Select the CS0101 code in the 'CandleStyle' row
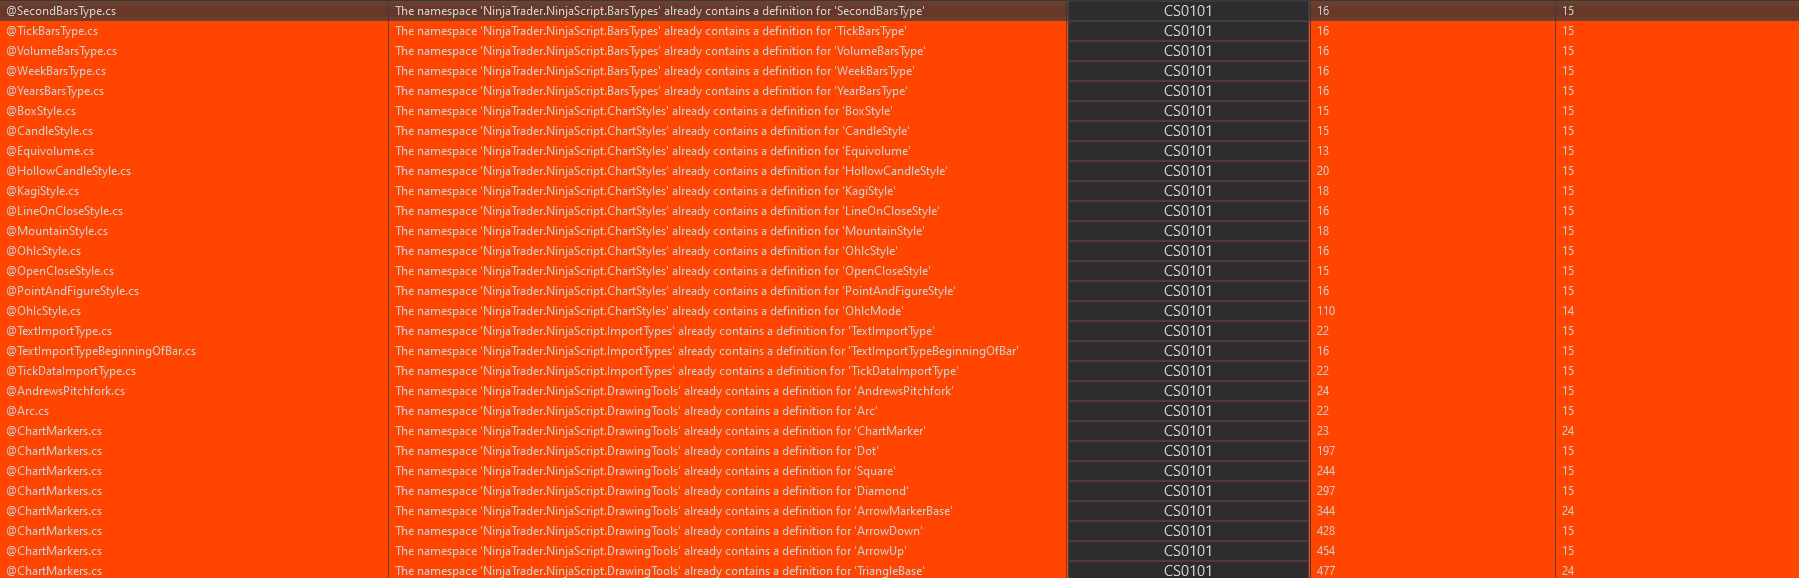 coord(1188,131)
